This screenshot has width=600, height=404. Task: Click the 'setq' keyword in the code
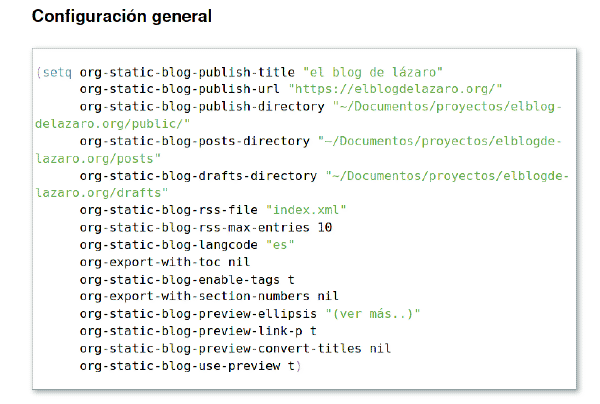pos(57,72)
